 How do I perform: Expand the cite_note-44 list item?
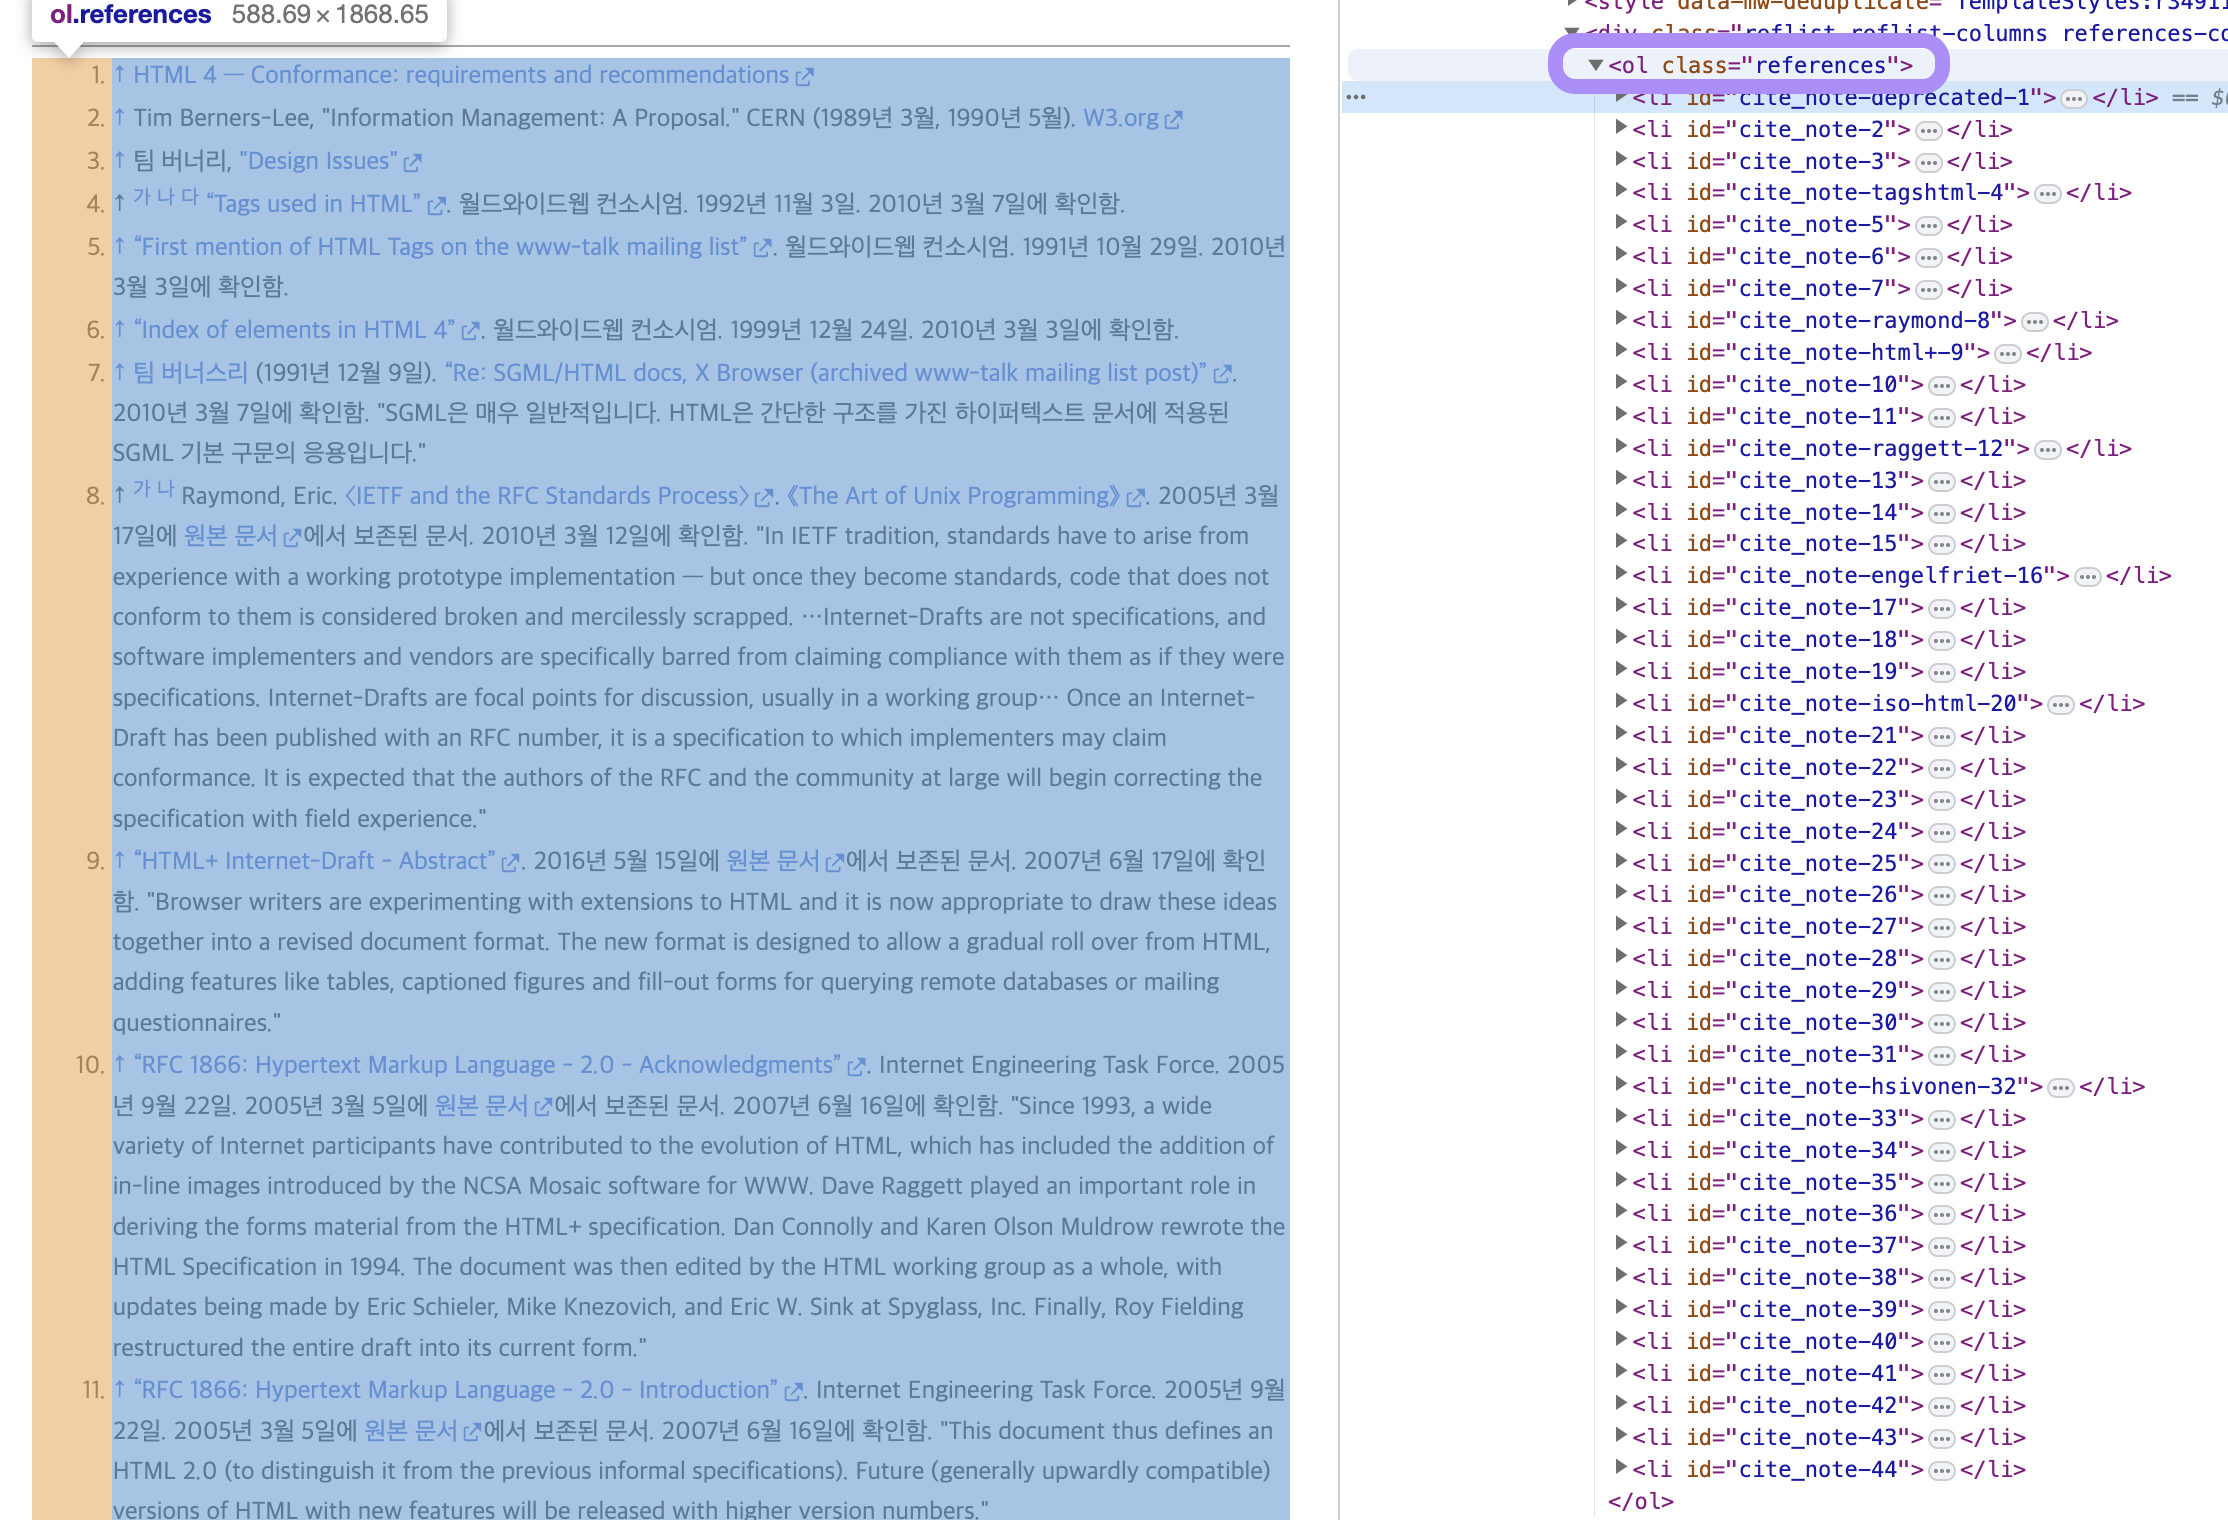pyautogui.click(x=1621, y=1468)
